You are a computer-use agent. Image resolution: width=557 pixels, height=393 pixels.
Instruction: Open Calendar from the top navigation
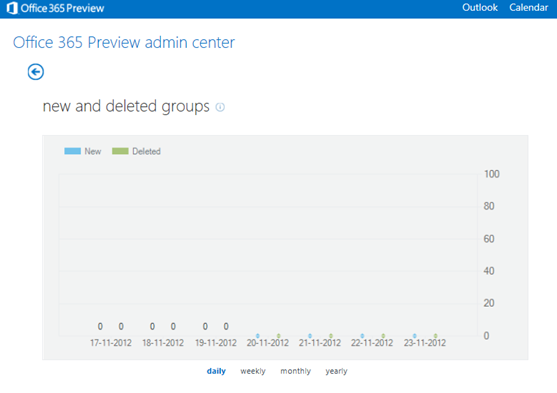pos(529,7)
